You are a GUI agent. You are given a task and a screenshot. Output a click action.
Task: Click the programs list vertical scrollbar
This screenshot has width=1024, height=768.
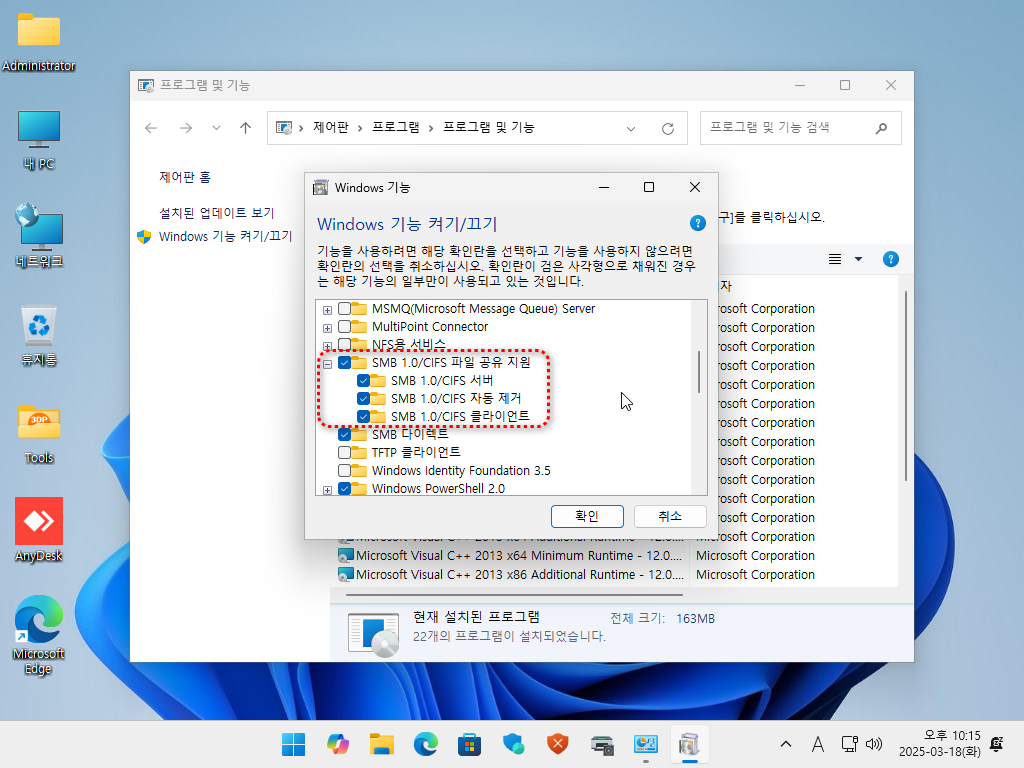click(x=906, y=386)
